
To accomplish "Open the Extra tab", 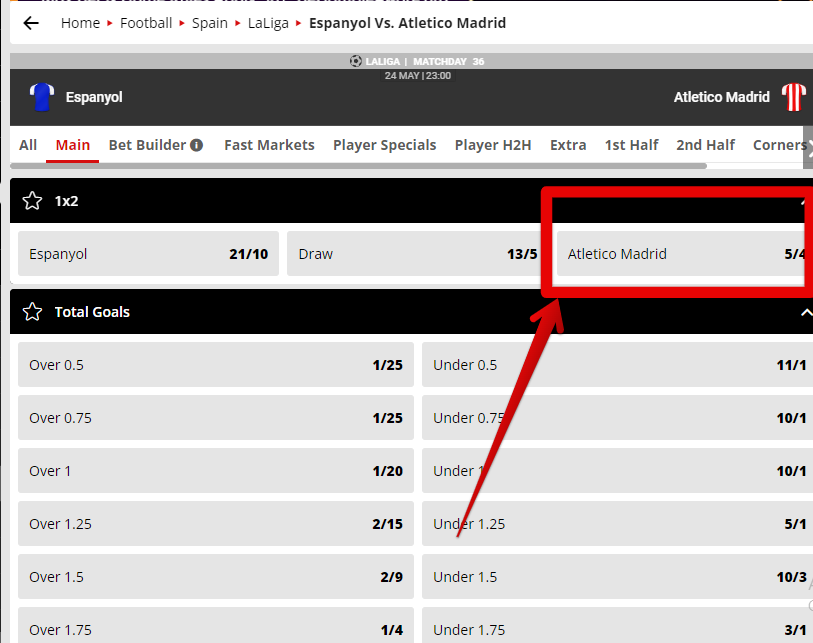I will (x=568, y=145).
